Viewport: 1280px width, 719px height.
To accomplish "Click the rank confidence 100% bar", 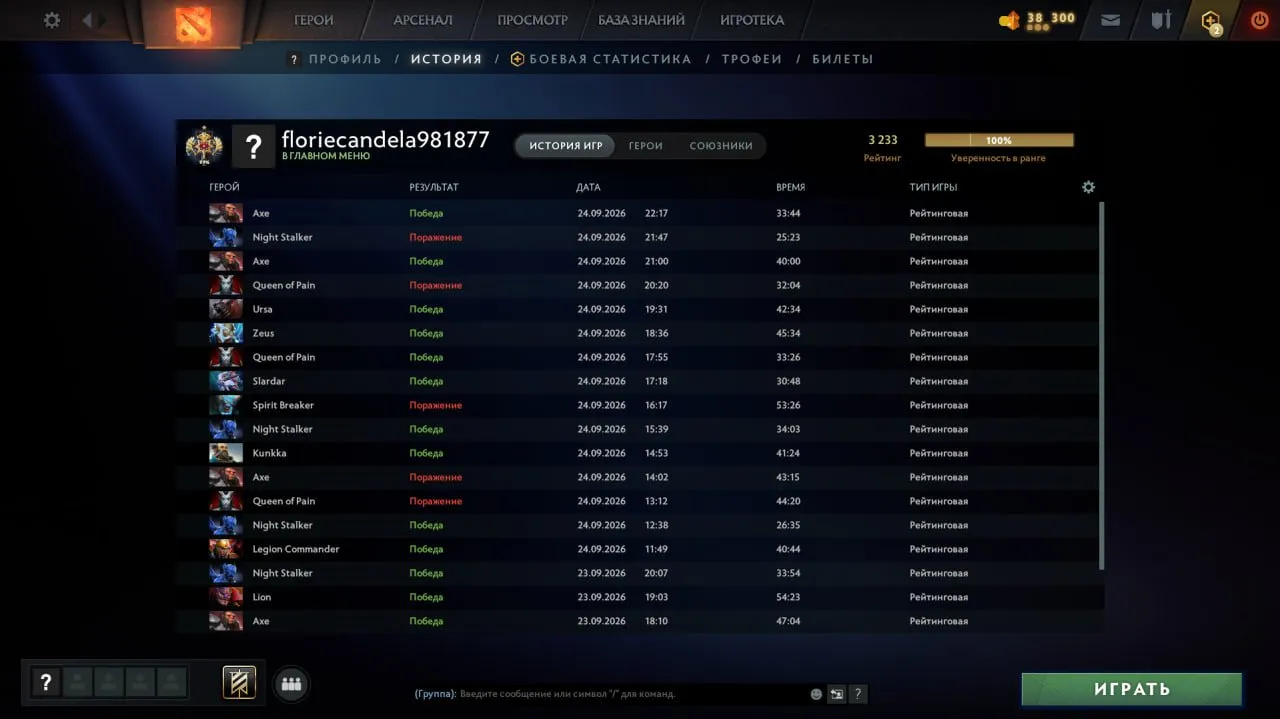I will point(999,140).
